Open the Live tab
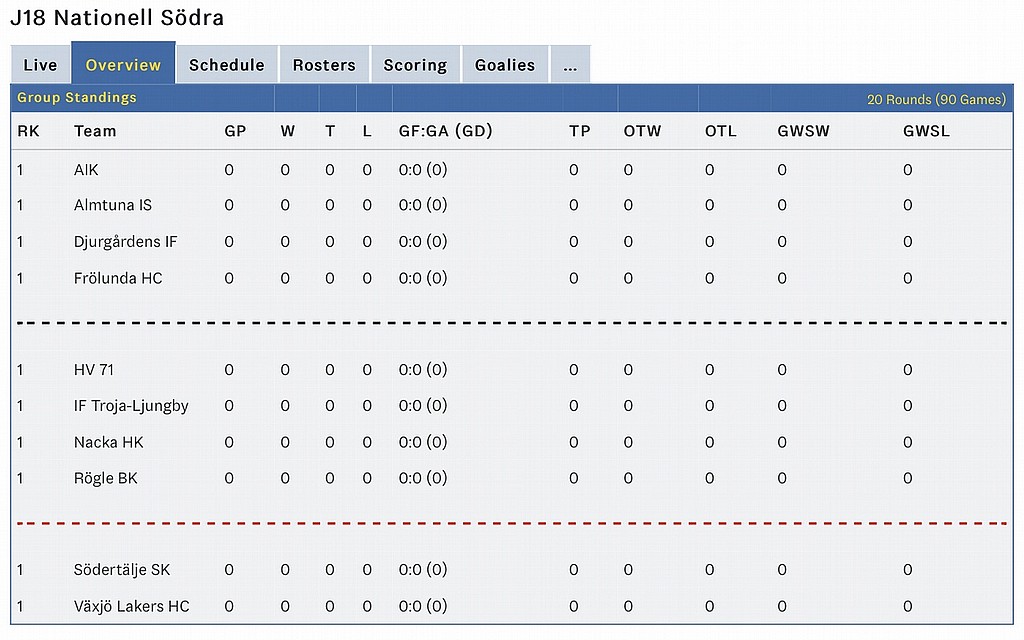Image resolution: width=1024 pixels, height=640 pixels. point(40,65)
